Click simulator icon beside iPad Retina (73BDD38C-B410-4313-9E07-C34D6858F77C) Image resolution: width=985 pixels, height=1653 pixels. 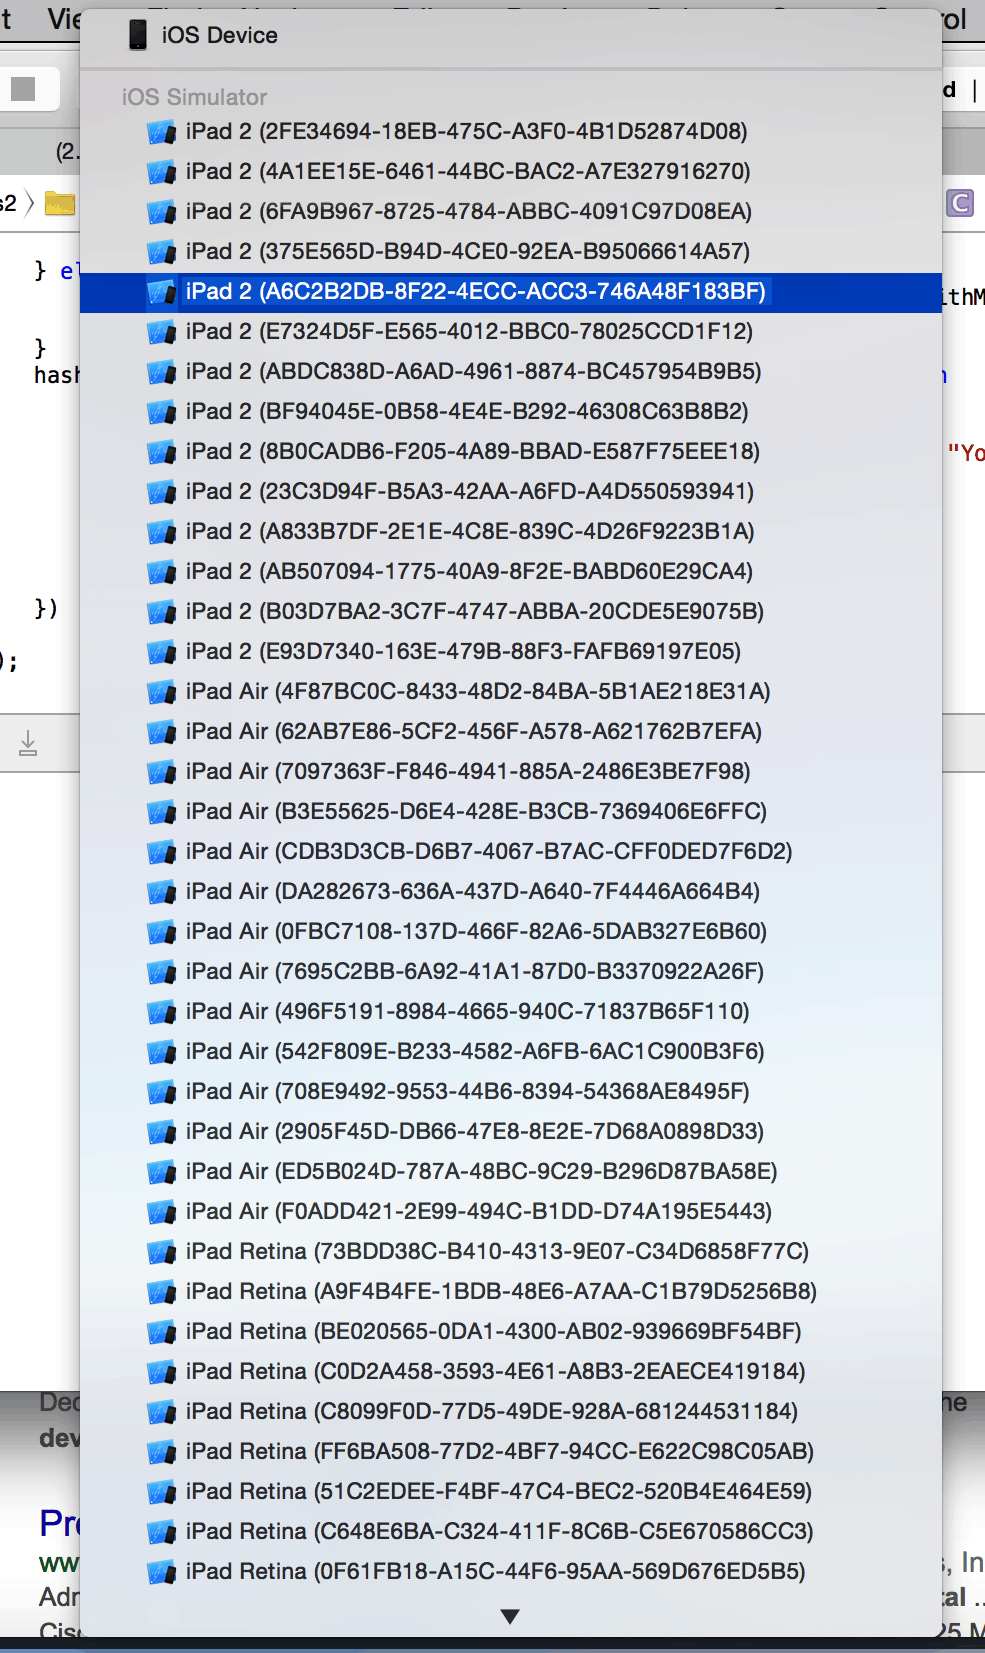click(162, 1252)
